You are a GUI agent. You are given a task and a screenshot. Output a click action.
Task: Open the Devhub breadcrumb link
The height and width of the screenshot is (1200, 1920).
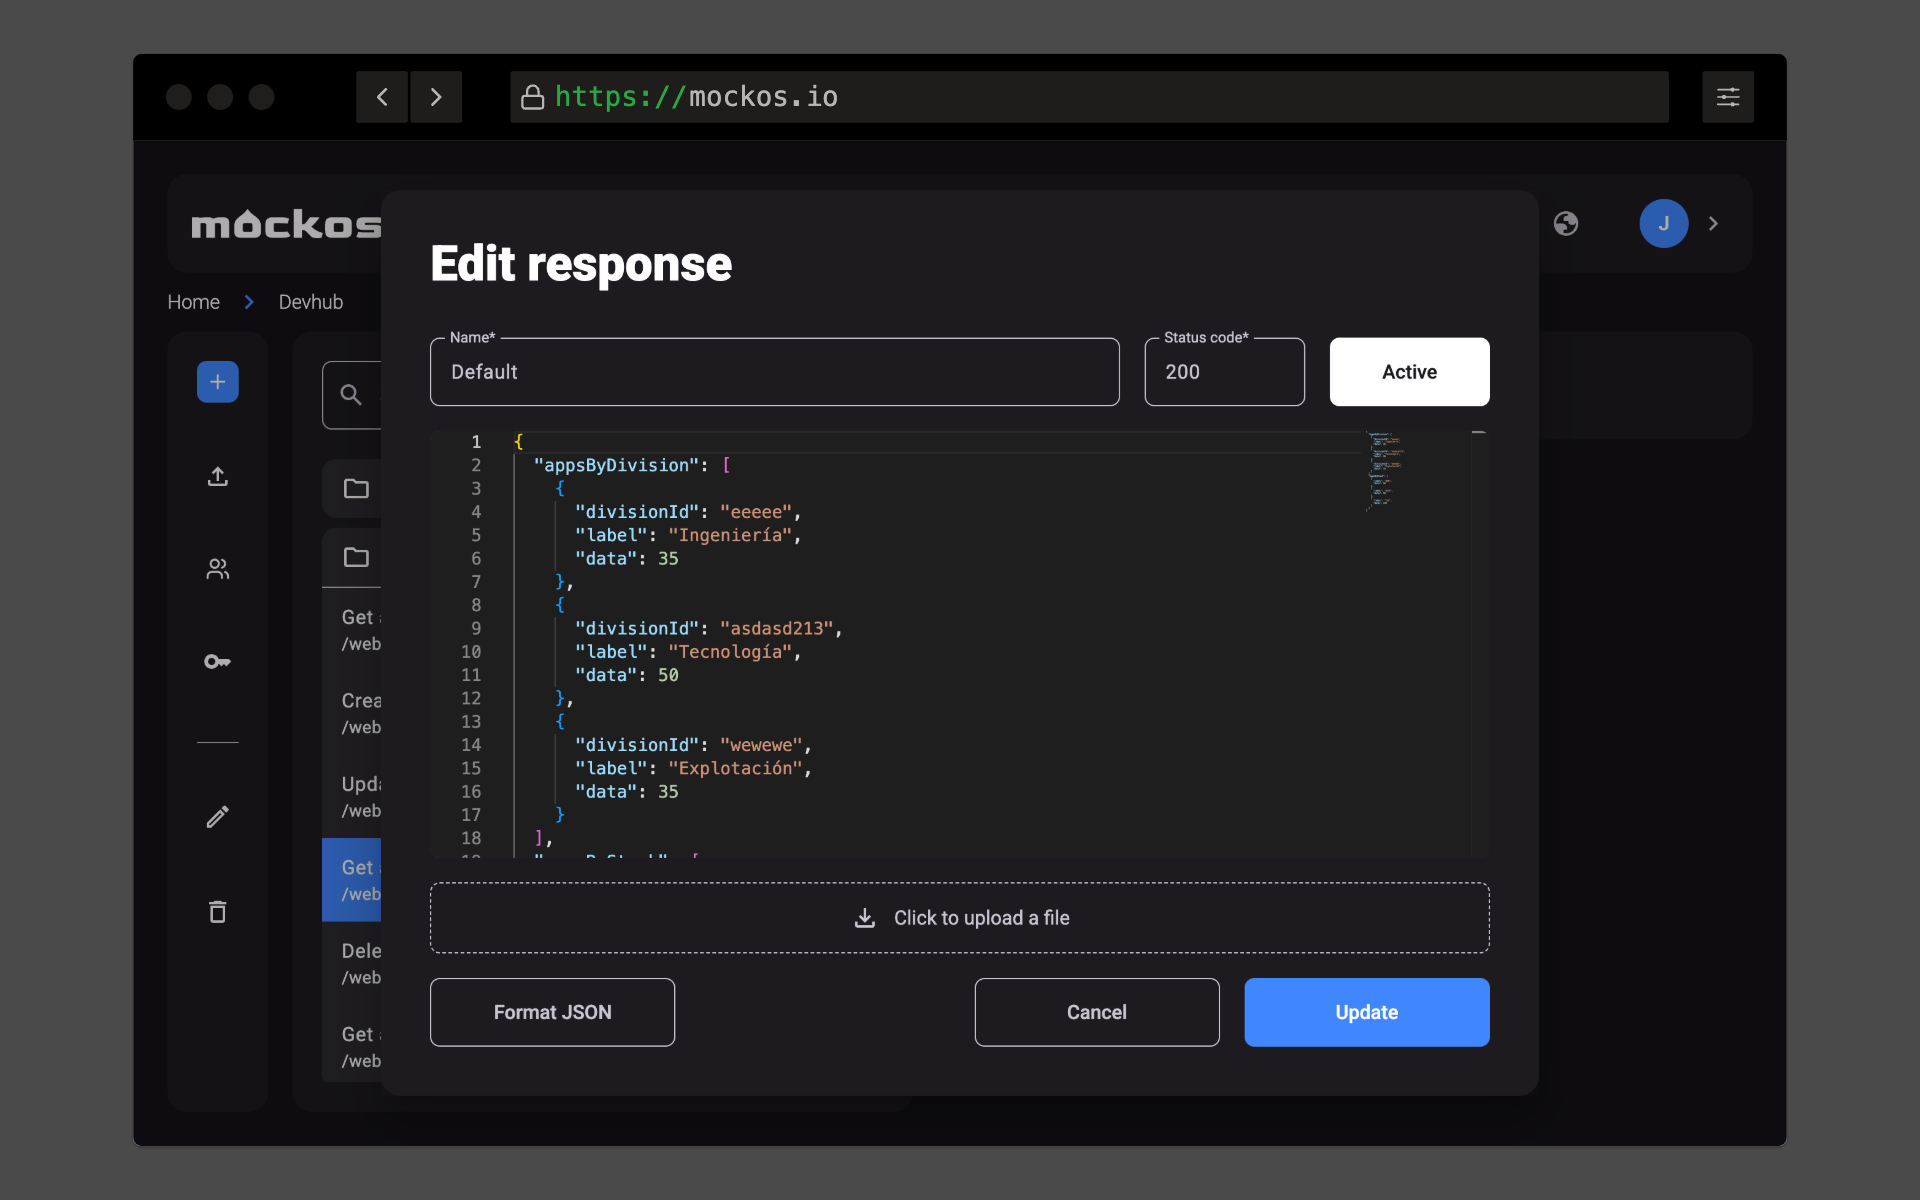[310, 302]
